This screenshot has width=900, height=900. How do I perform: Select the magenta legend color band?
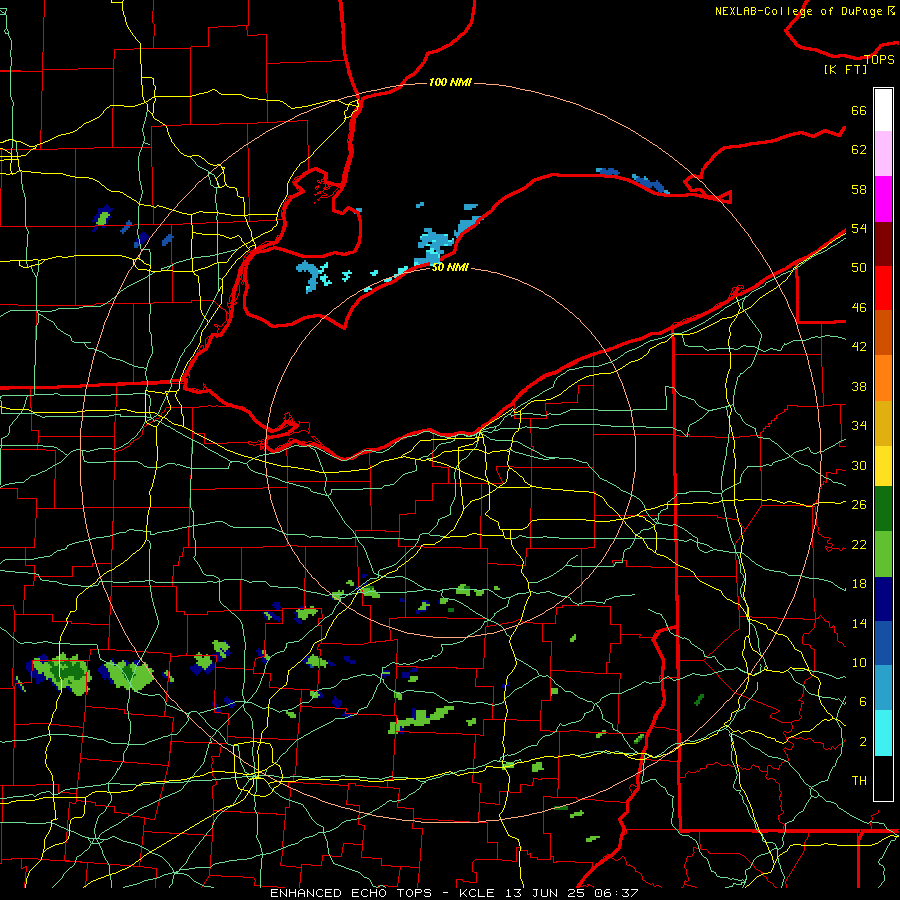(x=883, y=199)
